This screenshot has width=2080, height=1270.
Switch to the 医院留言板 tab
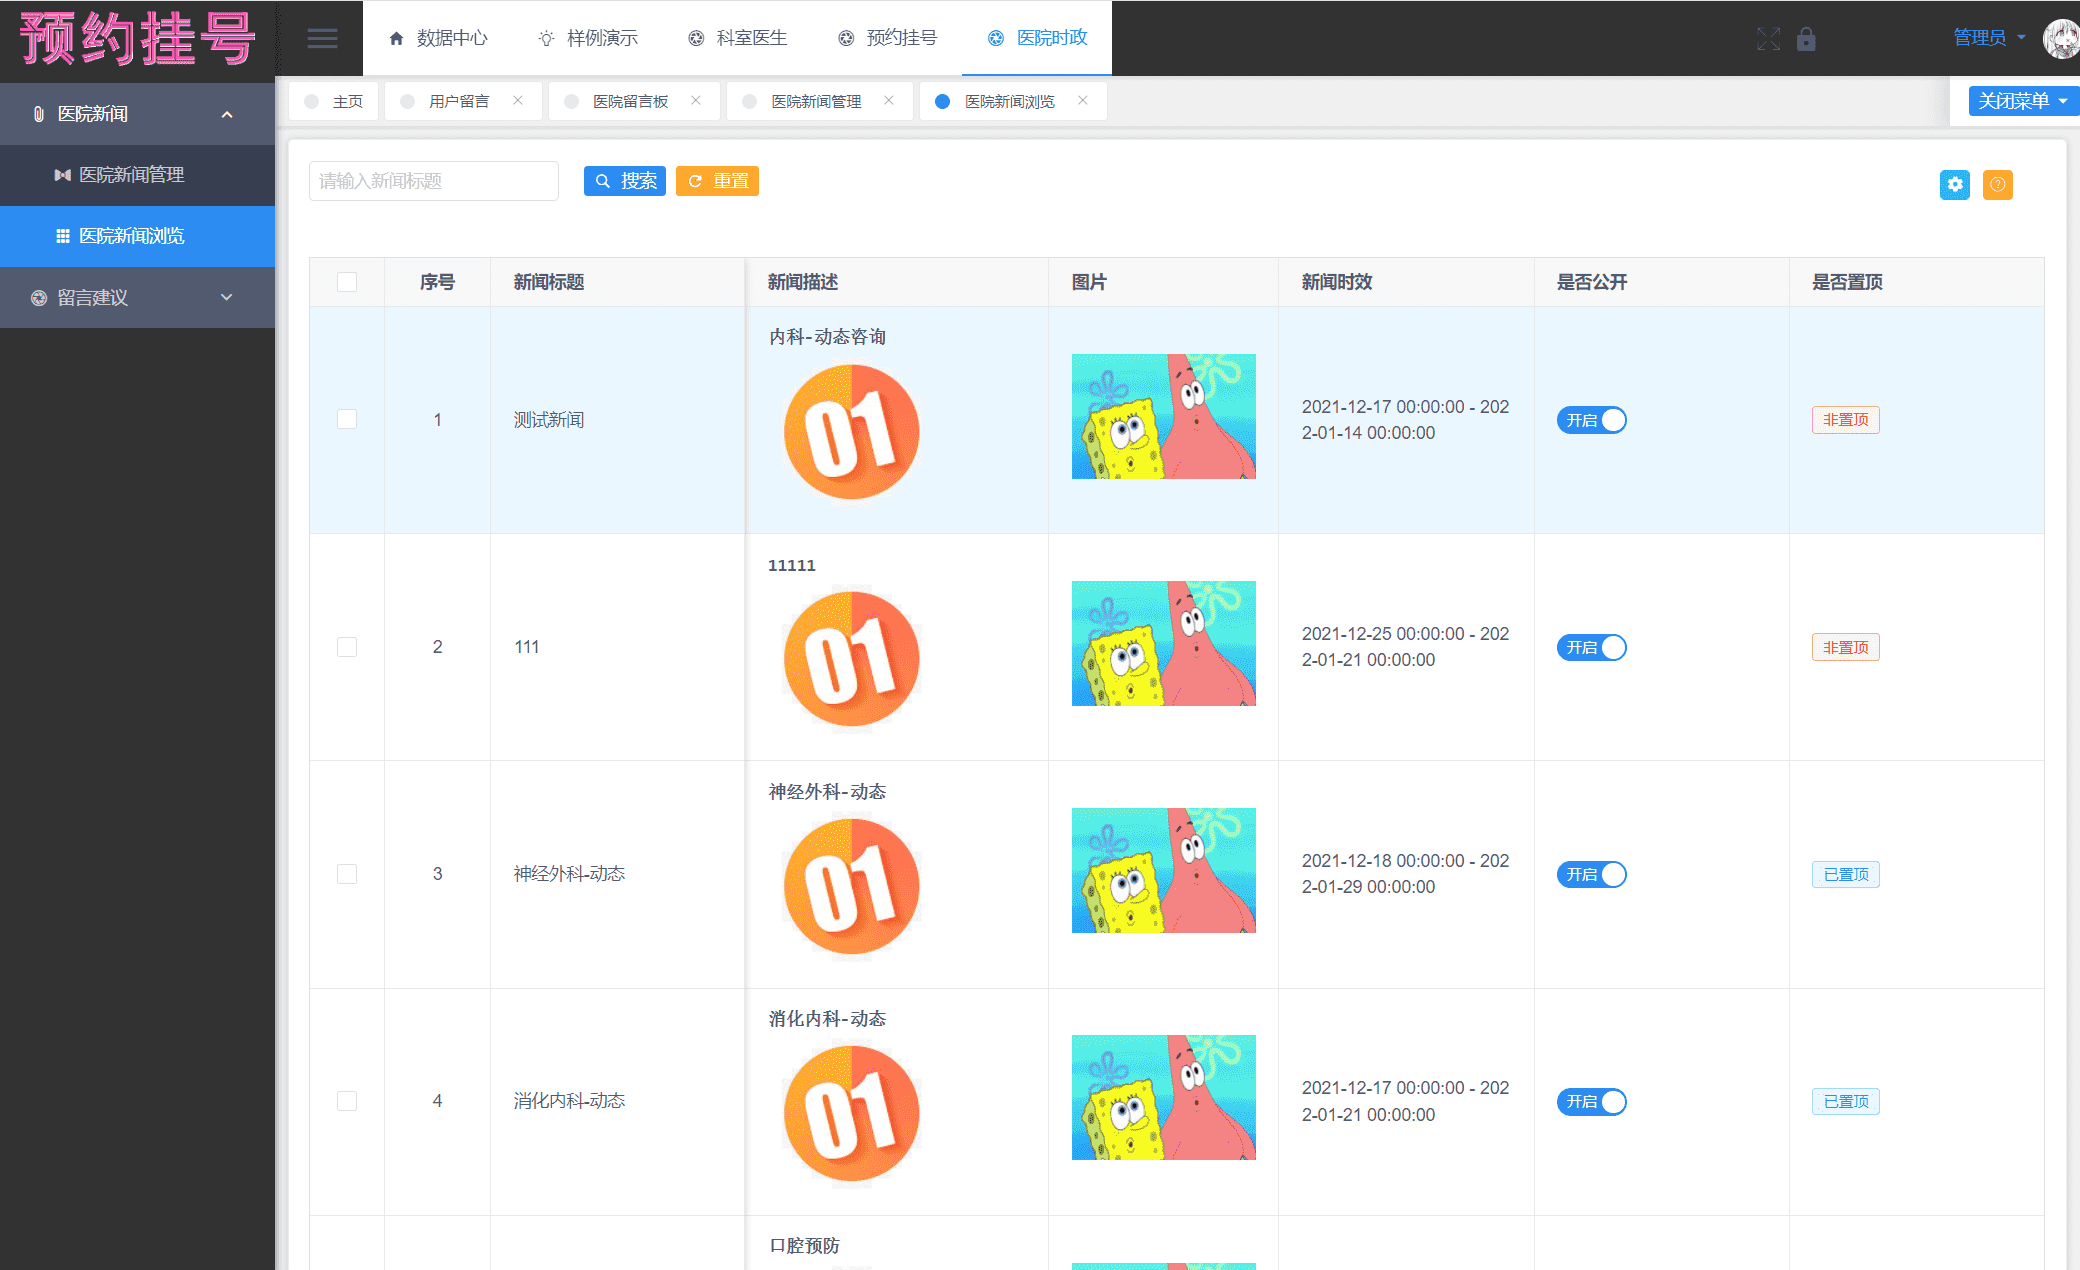[630, 101]
